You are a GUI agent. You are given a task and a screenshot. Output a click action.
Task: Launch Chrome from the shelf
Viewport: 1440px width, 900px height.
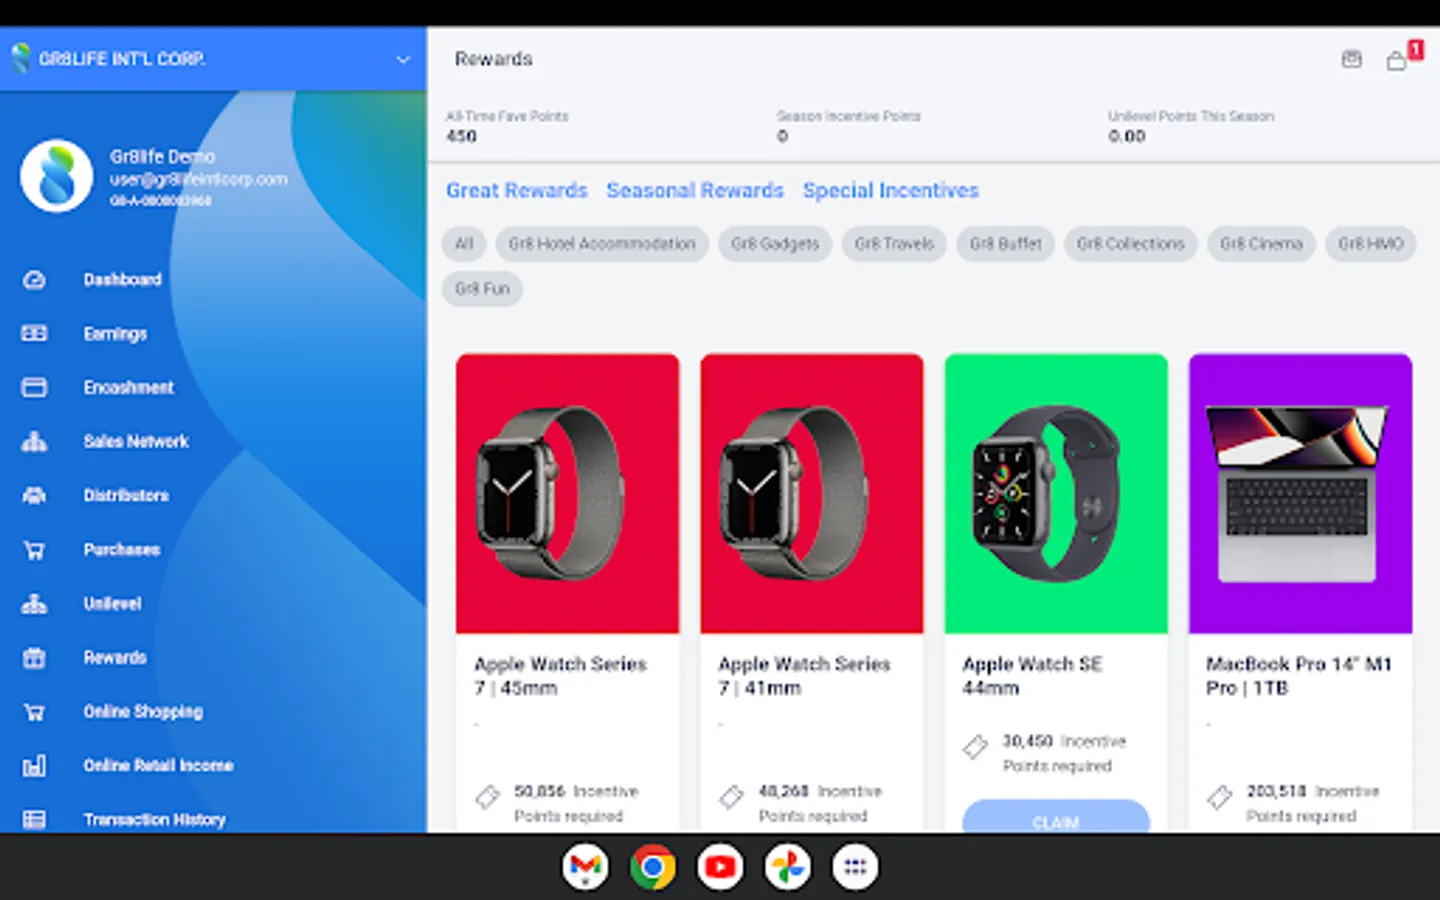click(x=652, y=867)
